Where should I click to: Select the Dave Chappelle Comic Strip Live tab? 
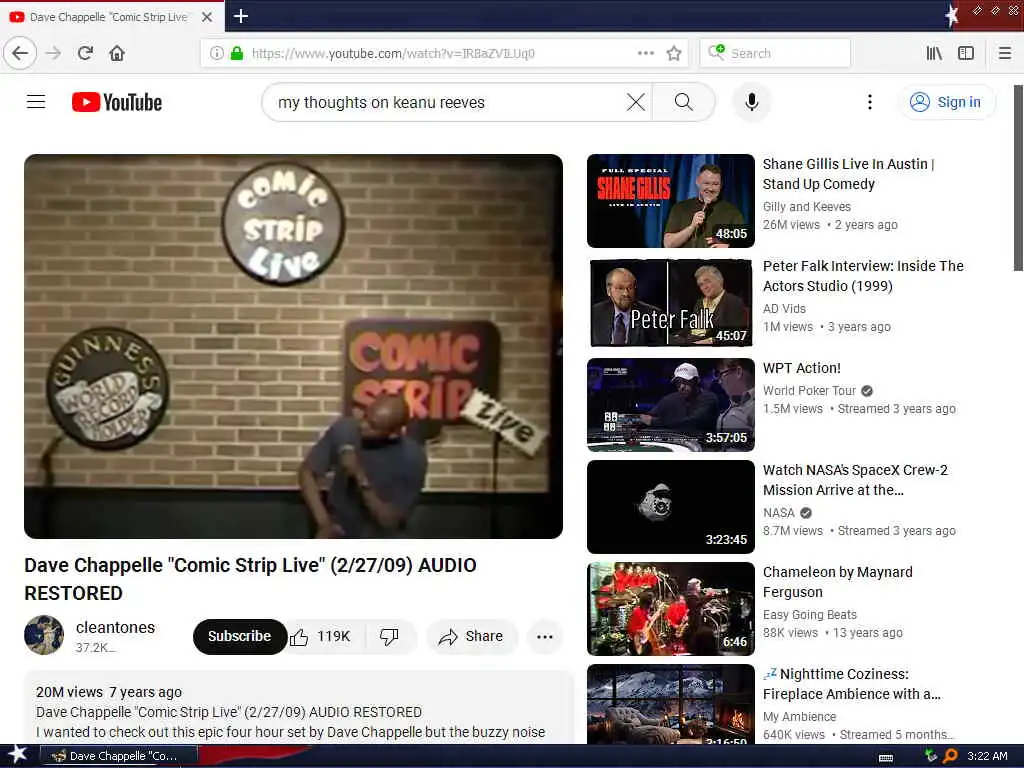coord(112,17)
